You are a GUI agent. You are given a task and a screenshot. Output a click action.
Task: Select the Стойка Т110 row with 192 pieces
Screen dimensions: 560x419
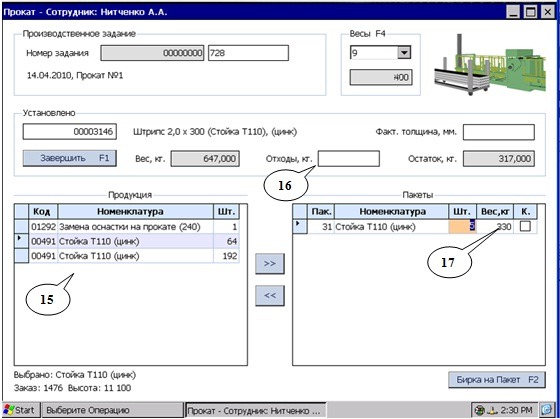click(x=127, y=256)
